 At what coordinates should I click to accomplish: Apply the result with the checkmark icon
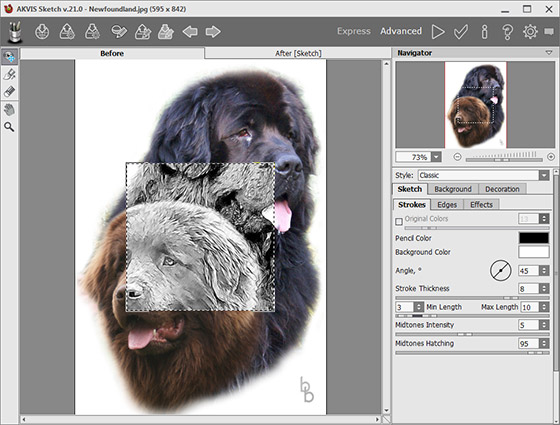tap(461, 32)
